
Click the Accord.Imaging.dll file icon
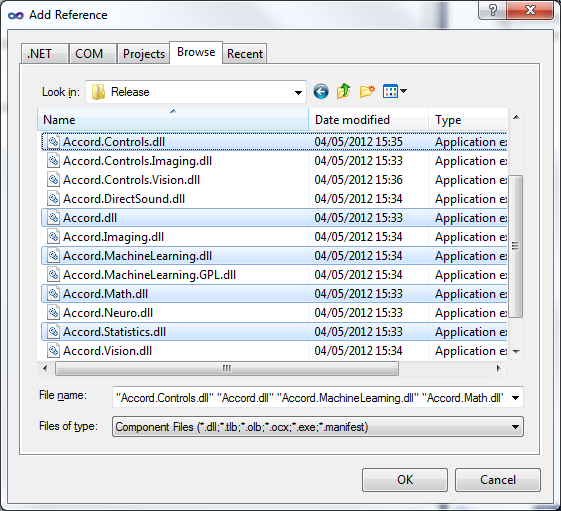[x=53, y=237]
